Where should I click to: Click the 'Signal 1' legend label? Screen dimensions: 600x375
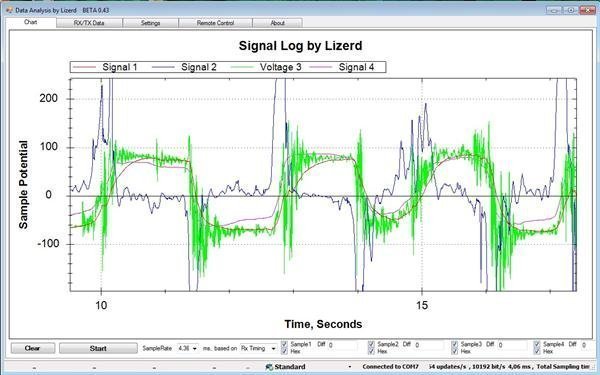tap(119, 67)
